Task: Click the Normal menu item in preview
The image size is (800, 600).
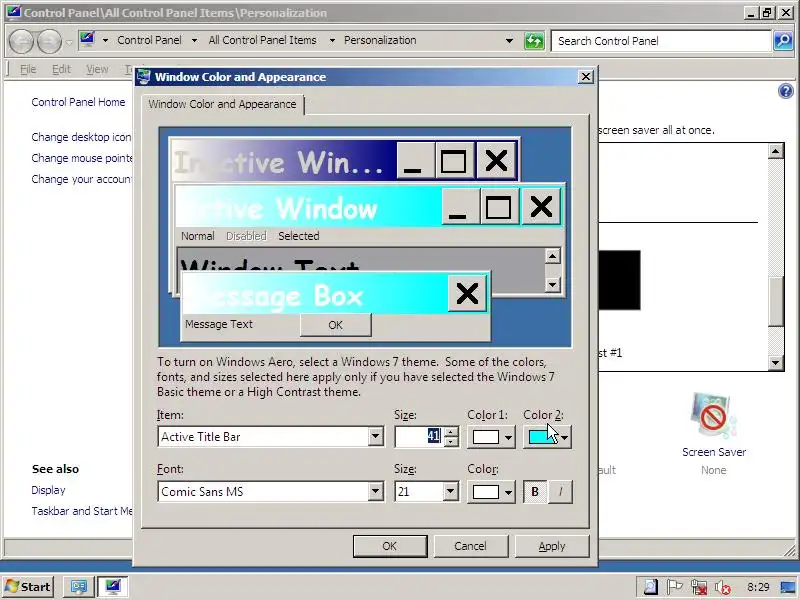Action: tap(197, 236)
